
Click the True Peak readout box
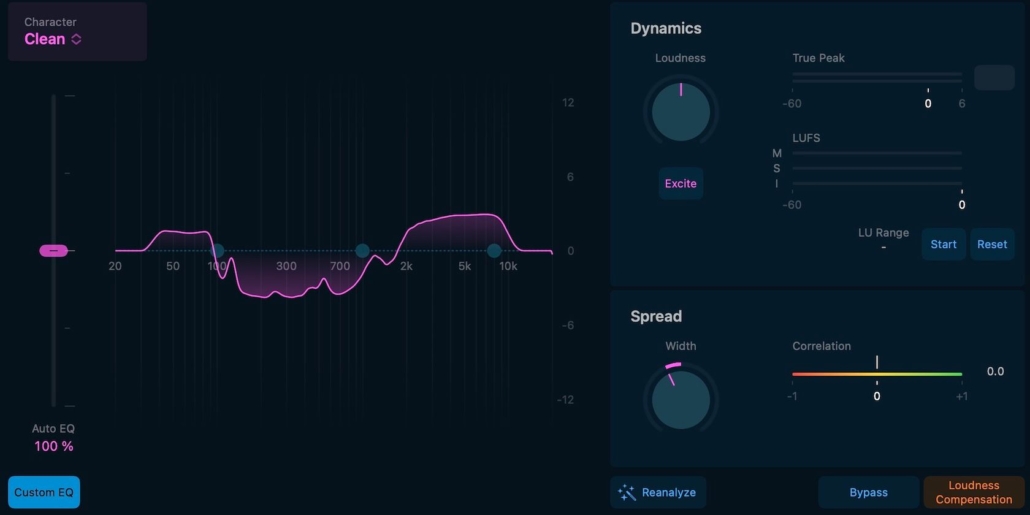pos(994,78)
